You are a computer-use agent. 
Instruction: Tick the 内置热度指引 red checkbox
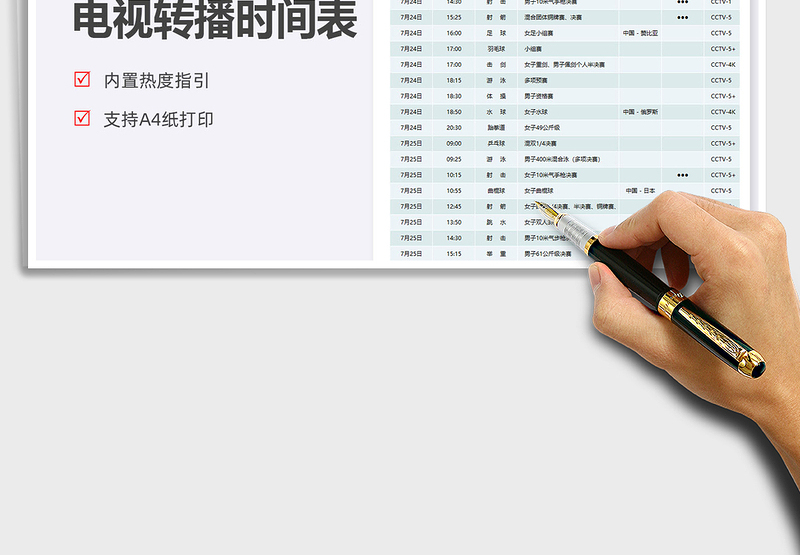tap(82, 79)
